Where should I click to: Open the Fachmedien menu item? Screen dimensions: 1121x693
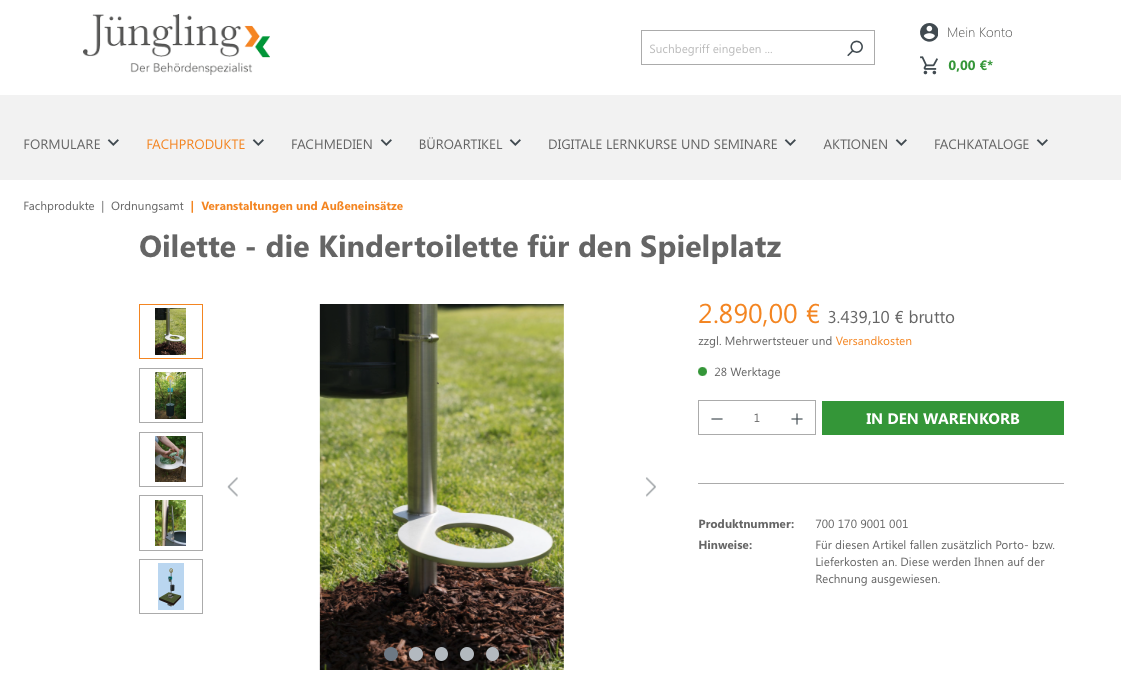click(341, 144)
